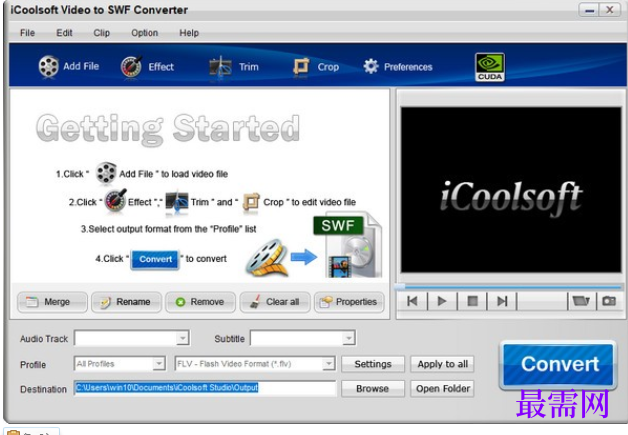
Task: Expand the Audio Track dropdown
Action: [183, 338]
